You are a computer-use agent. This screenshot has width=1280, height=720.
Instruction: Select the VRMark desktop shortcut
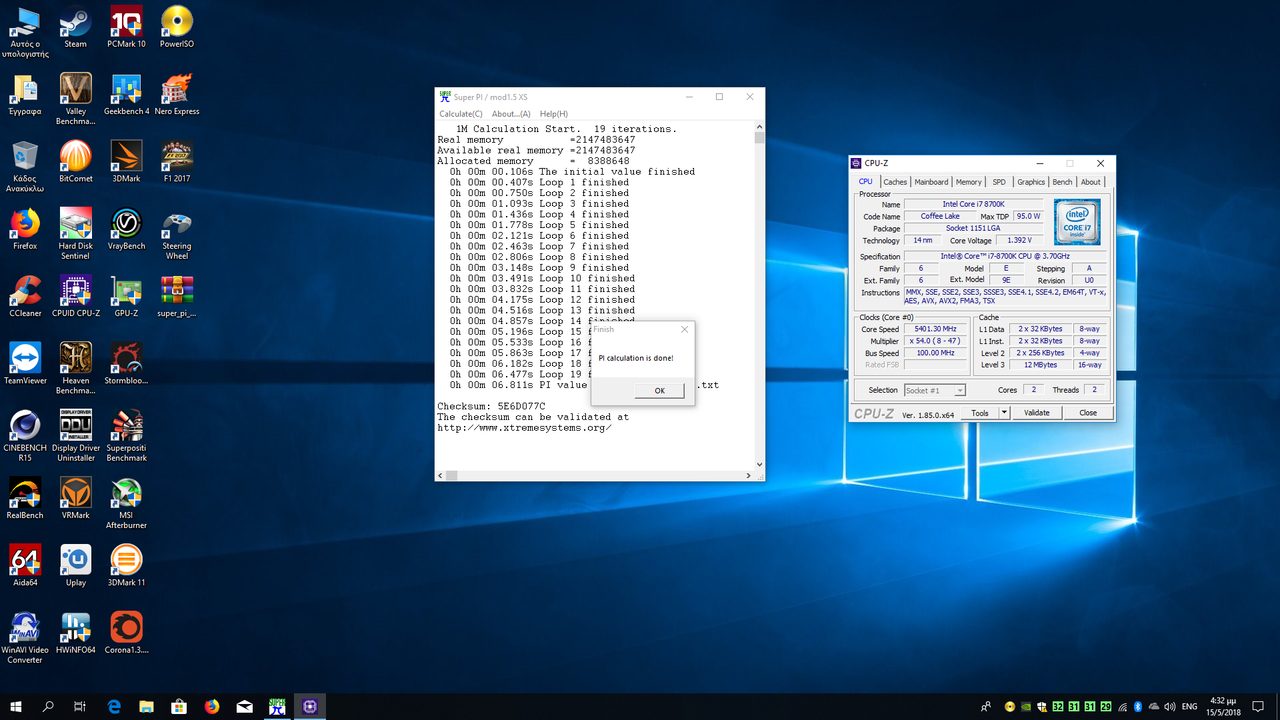(75, 498)
